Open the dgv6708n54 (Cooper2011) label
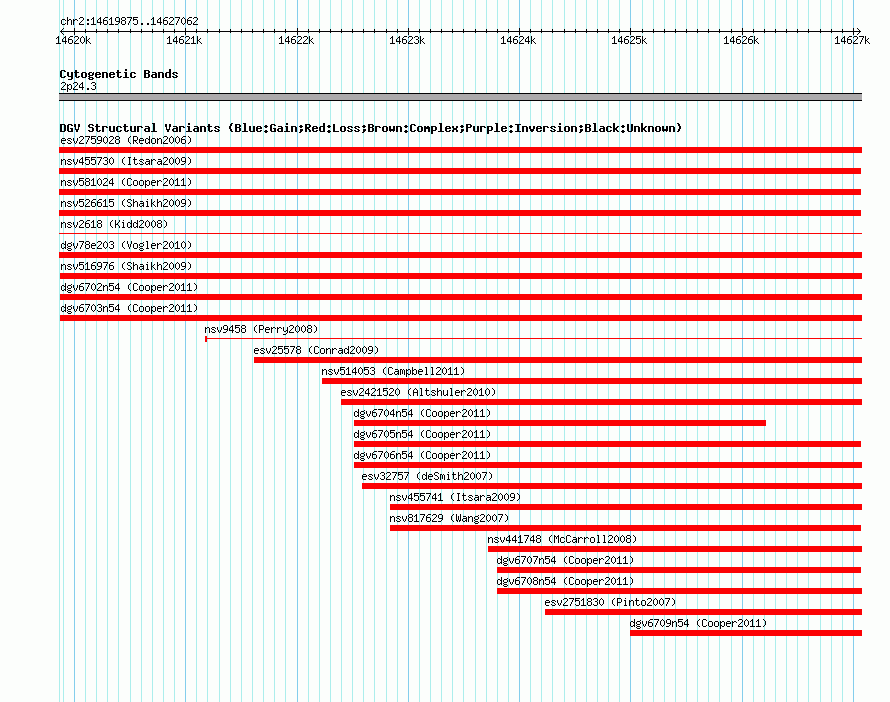 pyautogui.click(x=565, y=581)
